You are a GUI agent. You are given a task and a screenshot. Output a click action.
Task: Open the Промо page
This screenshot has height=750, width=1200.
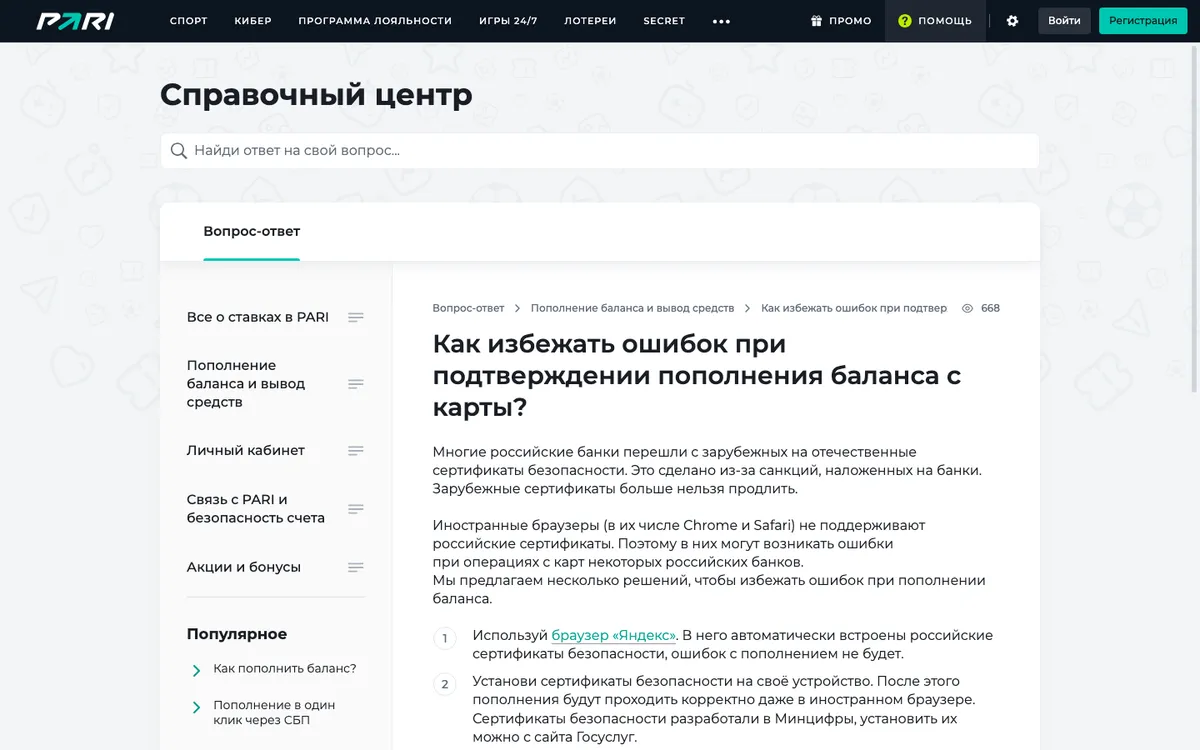[x=841, y=21]
